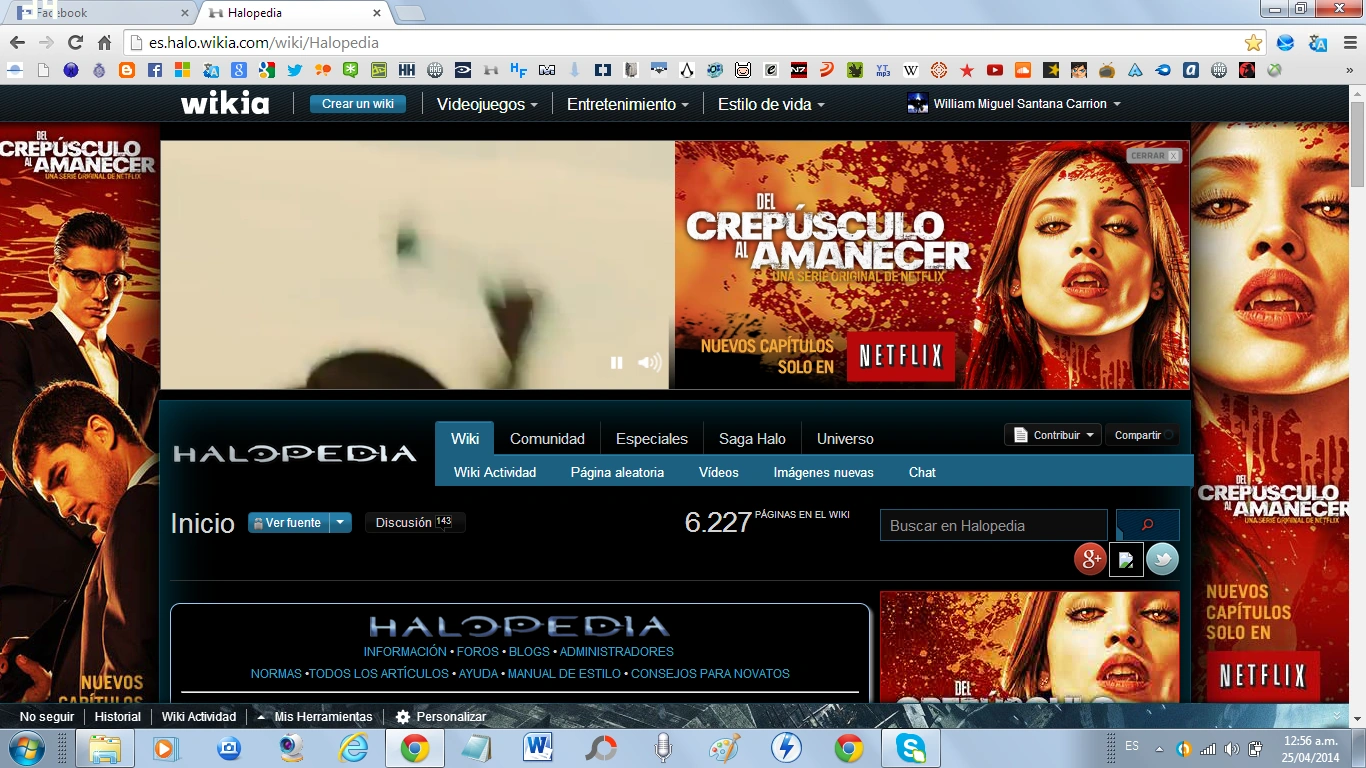The width and height of the screenshot is (1366, 768).
Task: Open the FOROS link
Action: coord(478,651)
